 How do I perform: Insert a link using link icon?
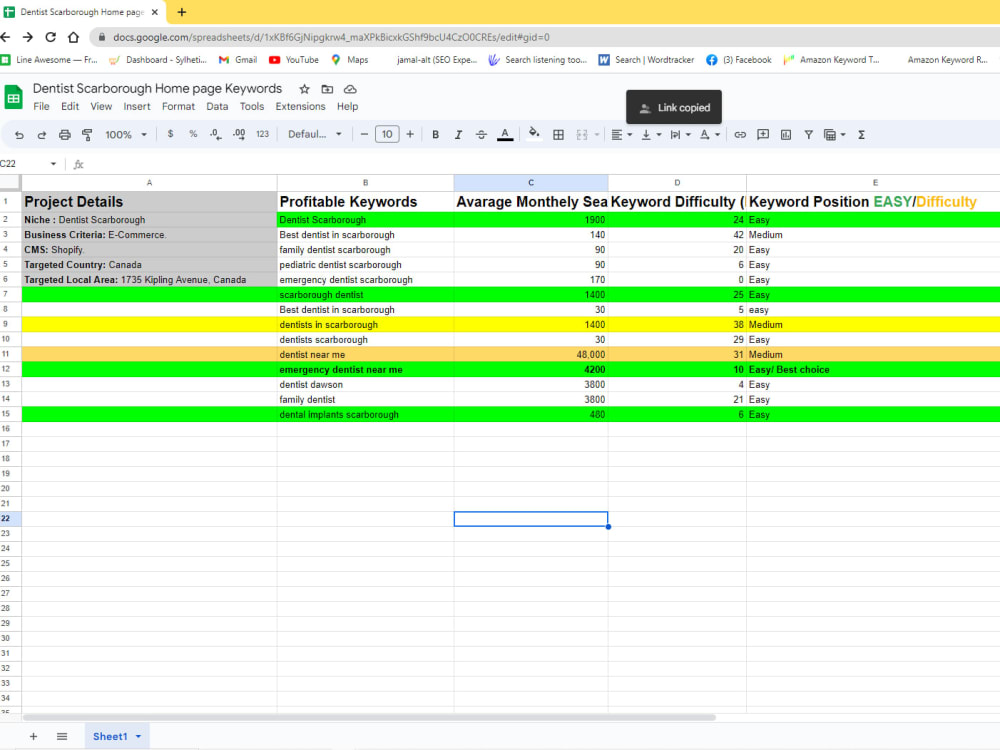(740, 135)
